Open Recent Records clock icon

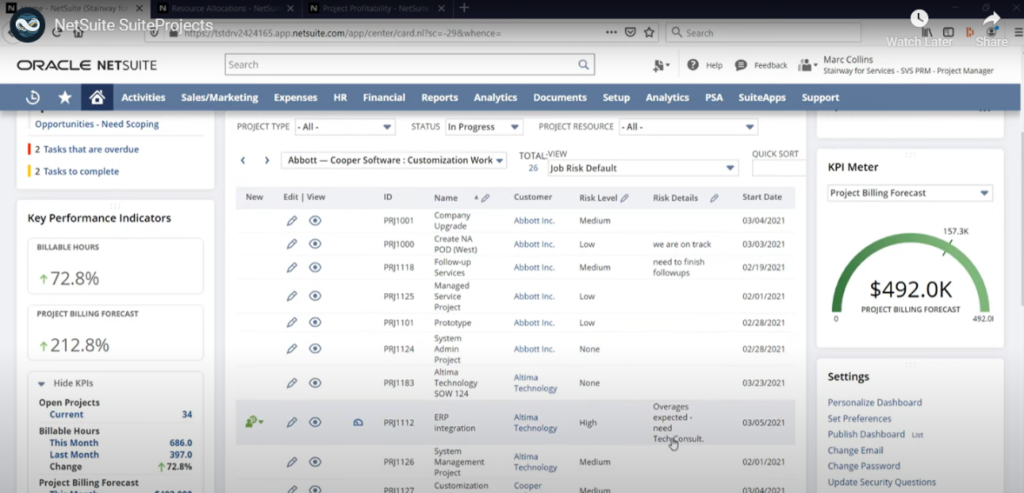pos(33,97)
